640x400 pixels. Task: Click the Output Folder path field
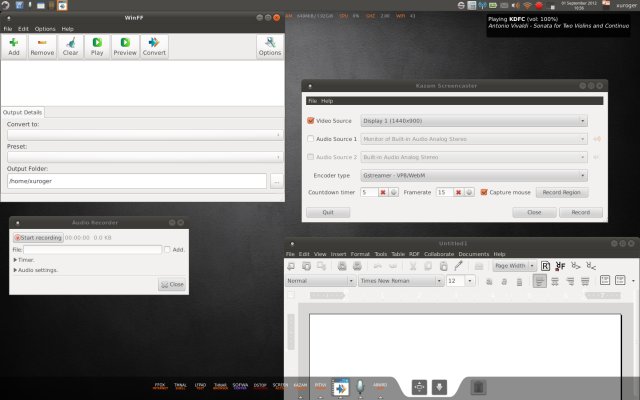coord(137,181)
